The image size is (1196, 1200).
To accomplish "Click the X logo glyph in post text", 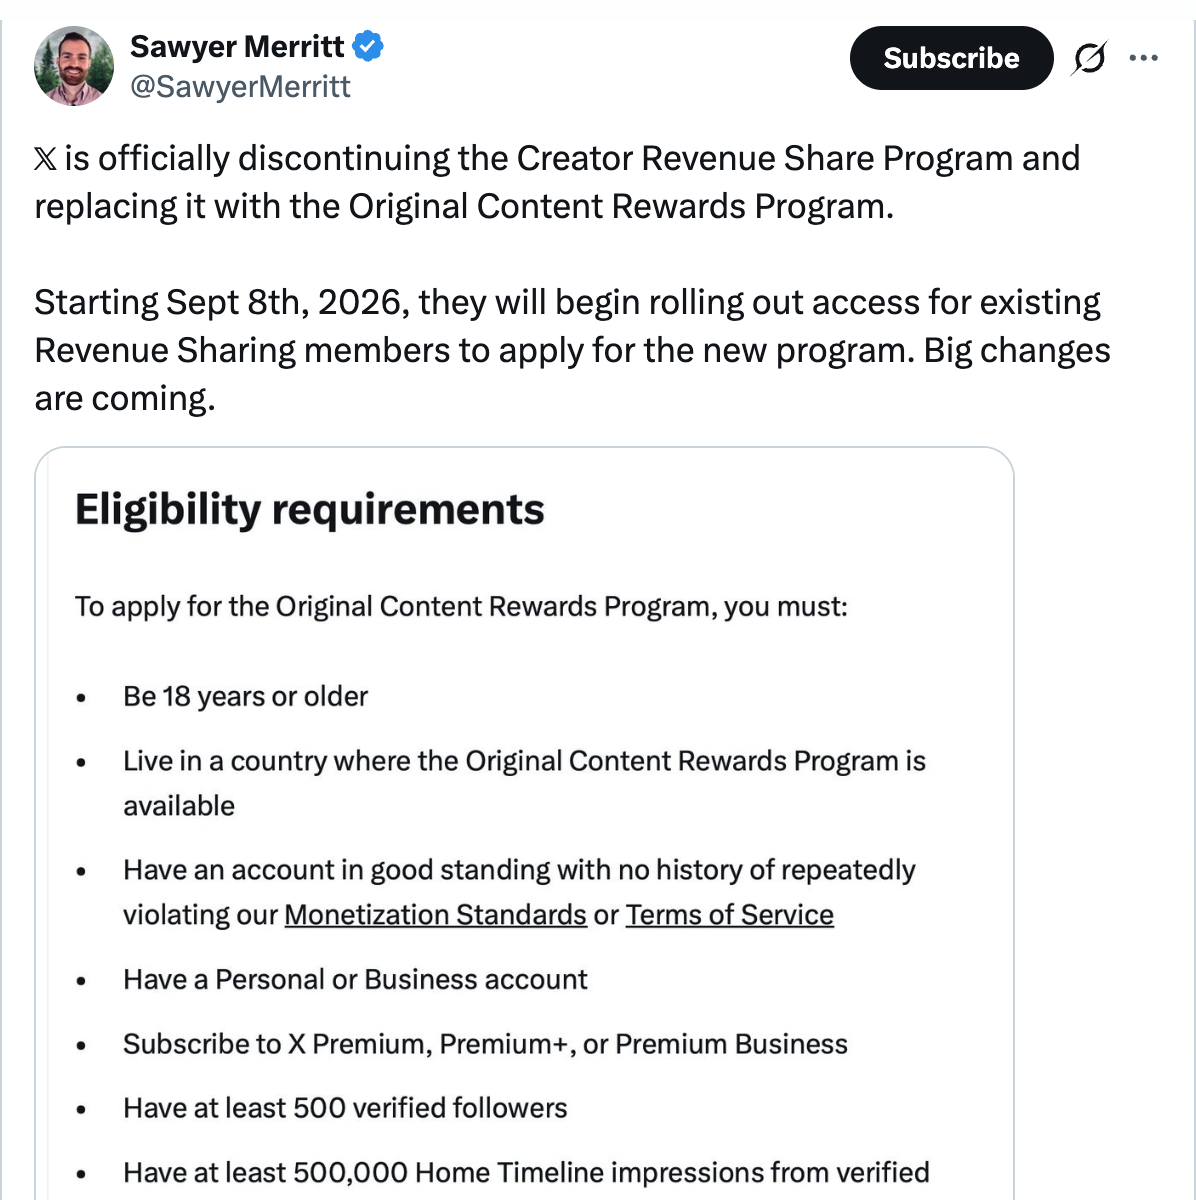I will click(x=46, y=159).
